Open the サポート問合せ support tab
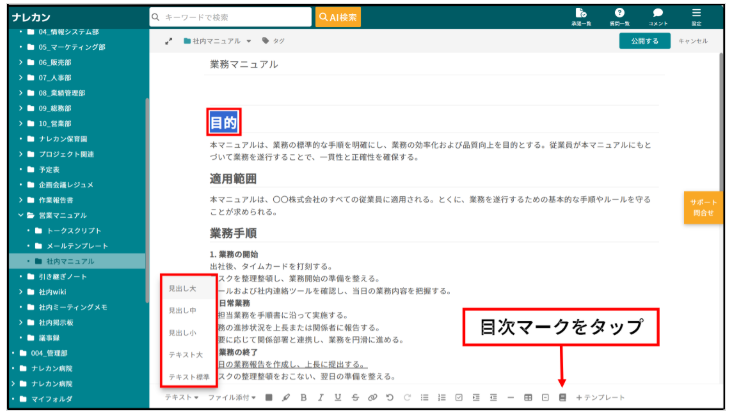736x414 pixels. [703, 207]
